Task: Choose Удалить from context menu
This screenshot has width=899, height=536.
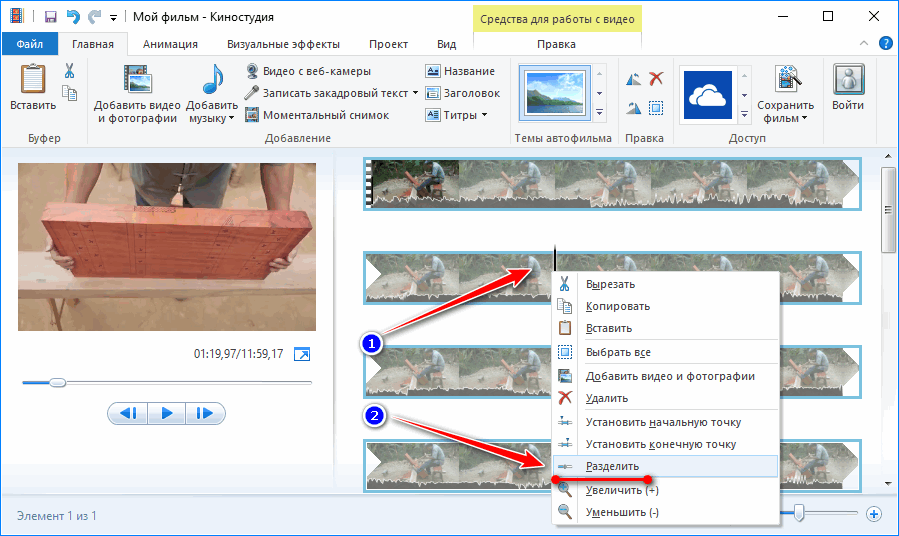Action: point(665,398)
